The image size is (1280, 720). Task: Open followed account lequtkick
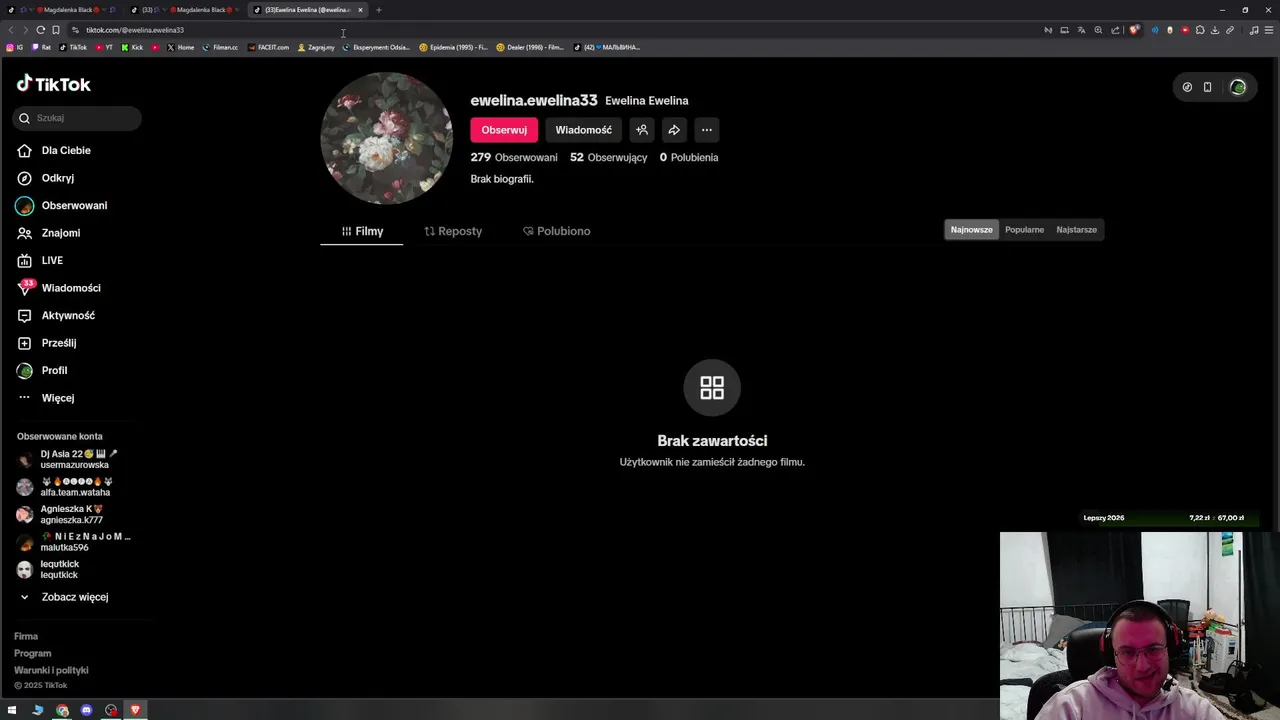tap(49, 569)
